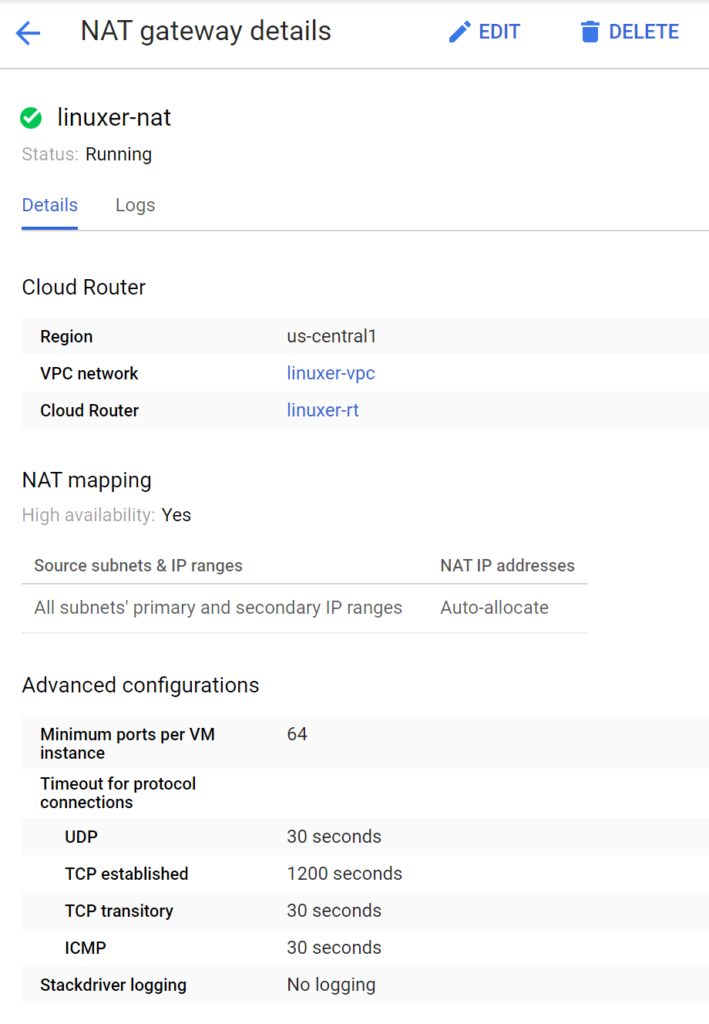Click the green check status icon
This screenshot has height=1024, width=709.
pos(31,118)
